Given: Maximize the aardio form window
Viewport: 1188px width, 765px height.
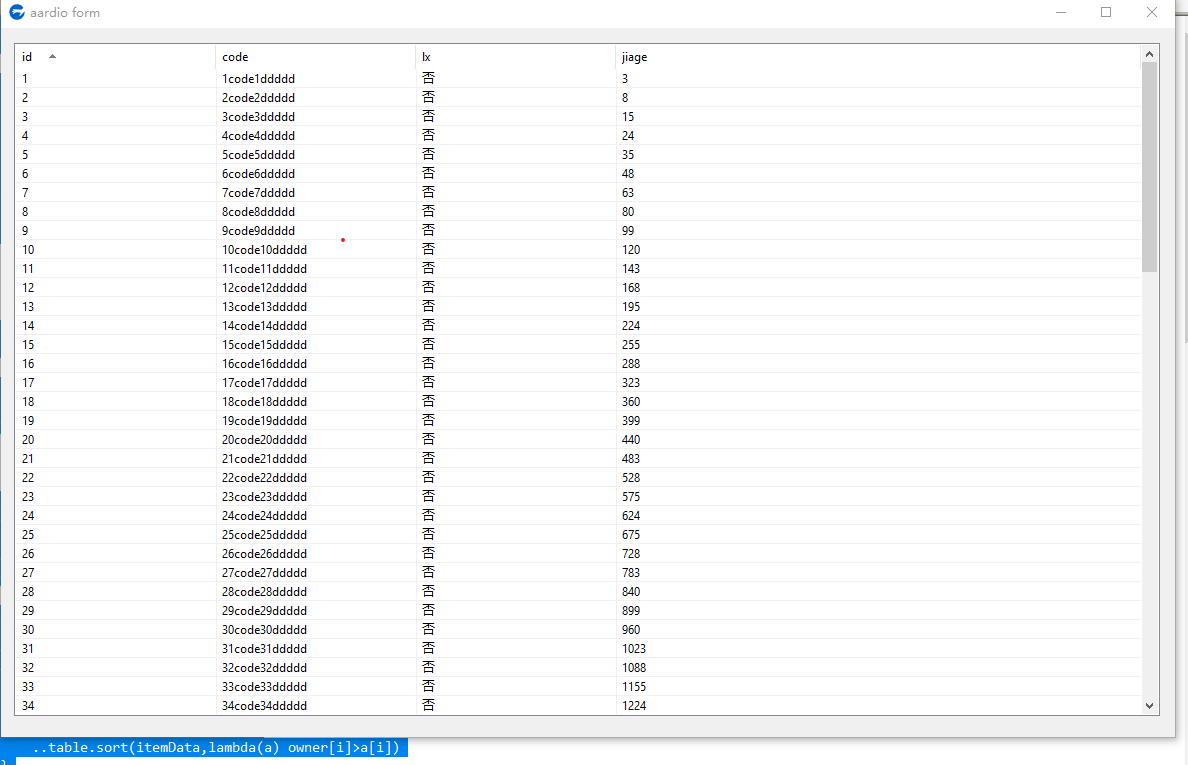Looking at the screenshot, I should point(1106,12).
